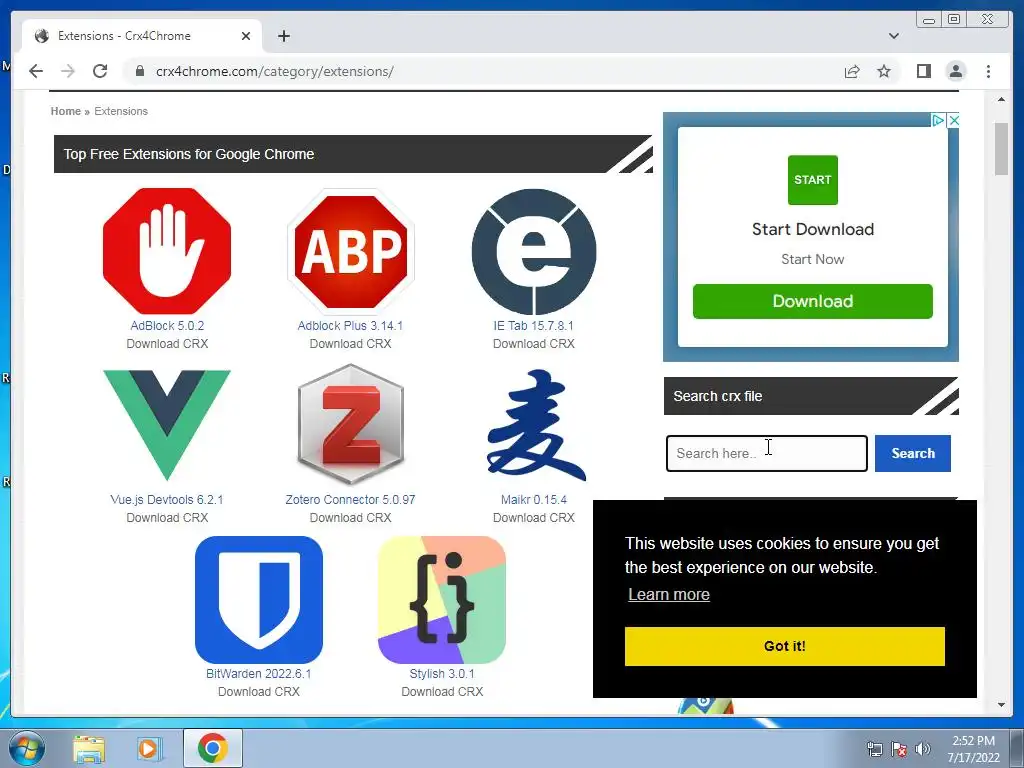
Task: Open the AdChoices info icon
Action: 938,120
